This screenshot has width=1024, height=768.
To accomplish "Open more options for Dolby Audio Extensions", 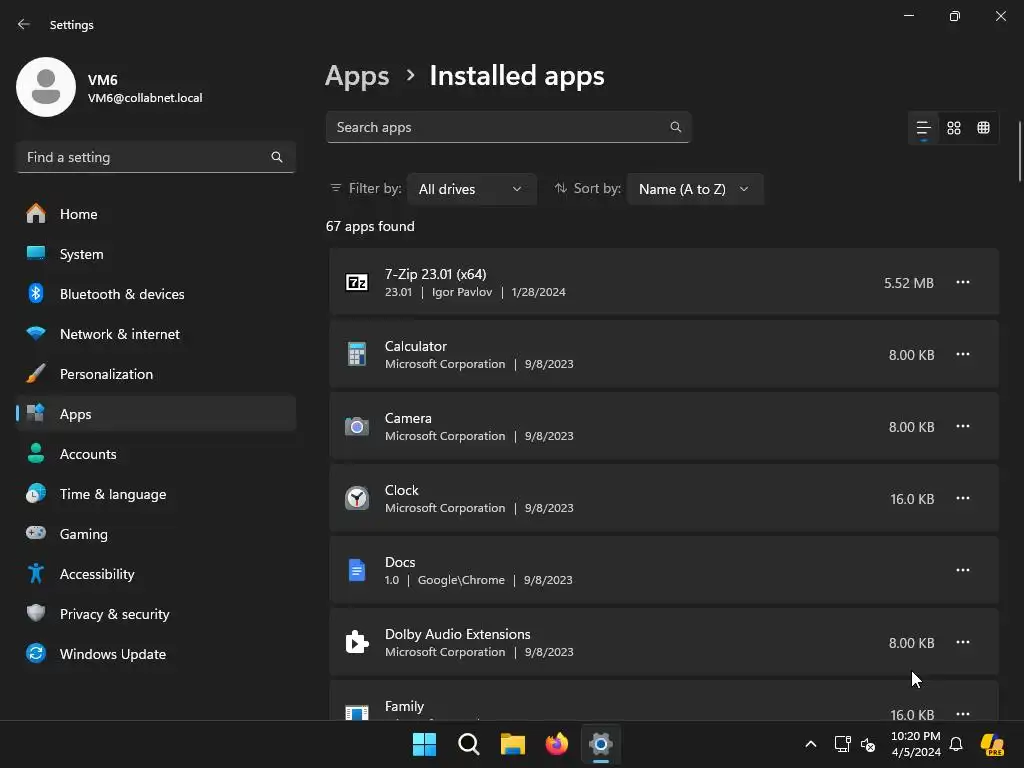I will pyautogui.click(x=963, y=643).
